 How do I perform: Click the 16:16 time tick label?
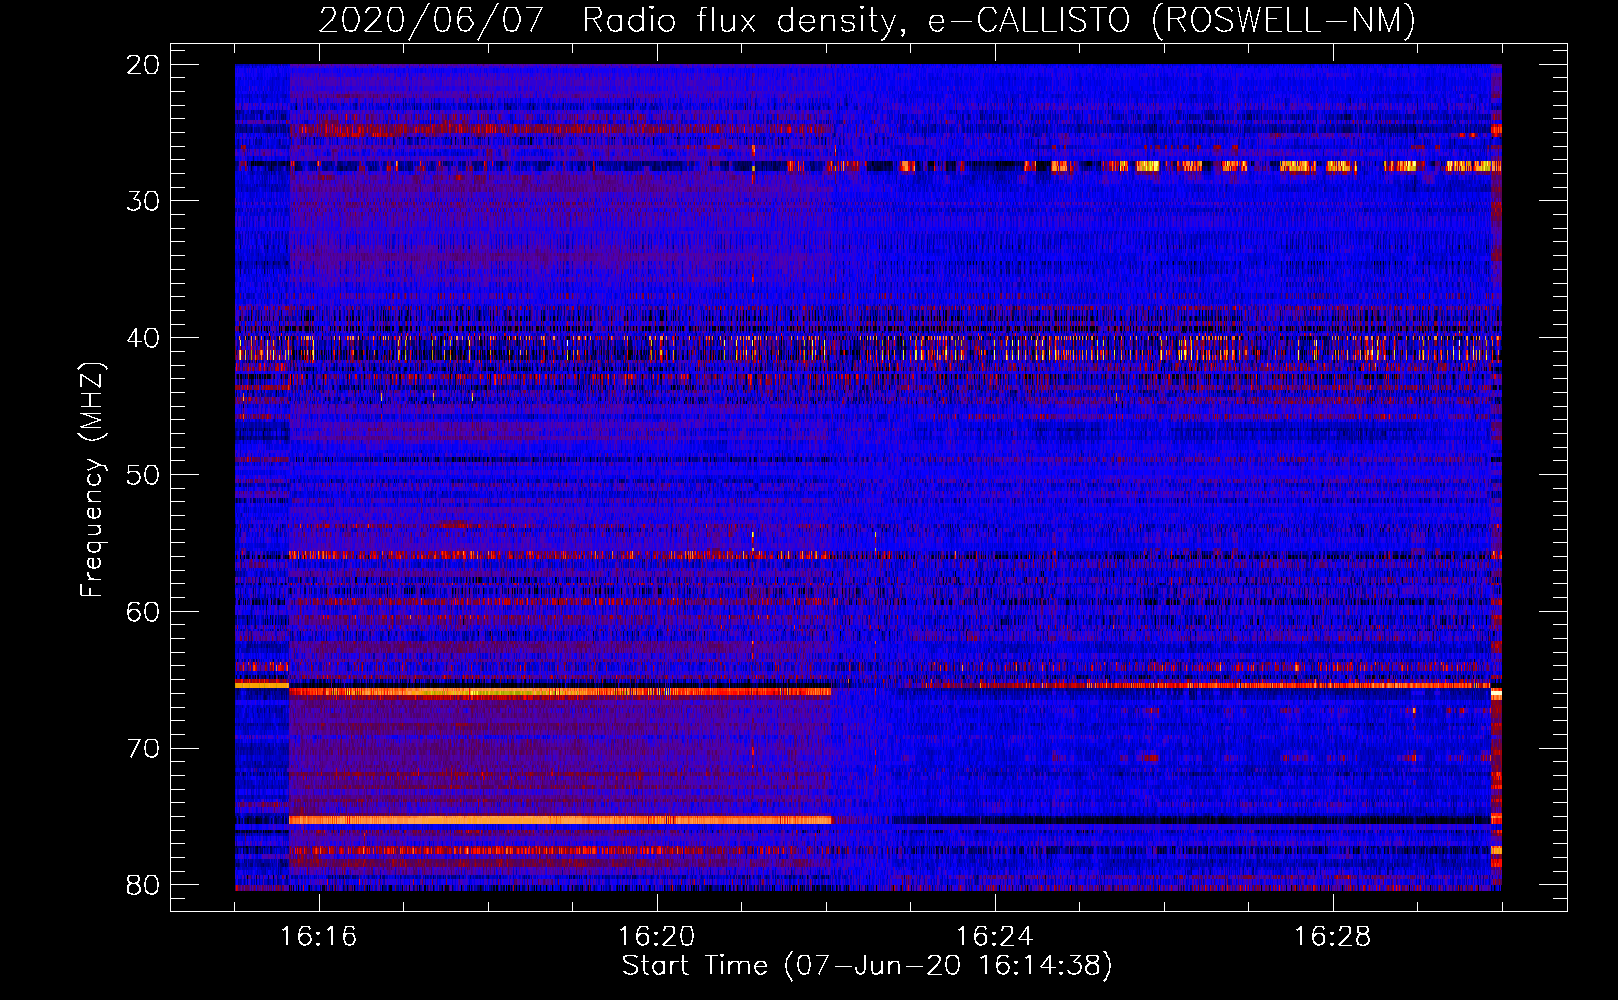[319, 936]
